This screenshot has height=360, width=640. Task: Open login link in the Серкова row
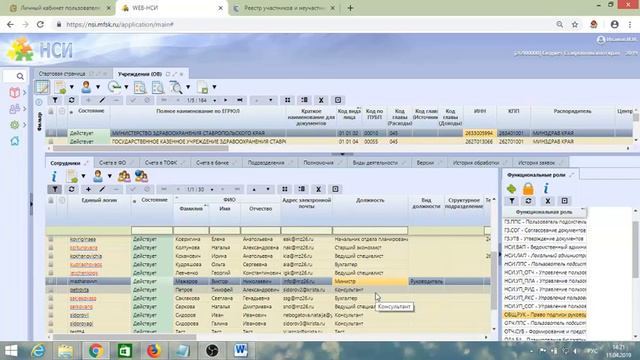coord(81,307)
